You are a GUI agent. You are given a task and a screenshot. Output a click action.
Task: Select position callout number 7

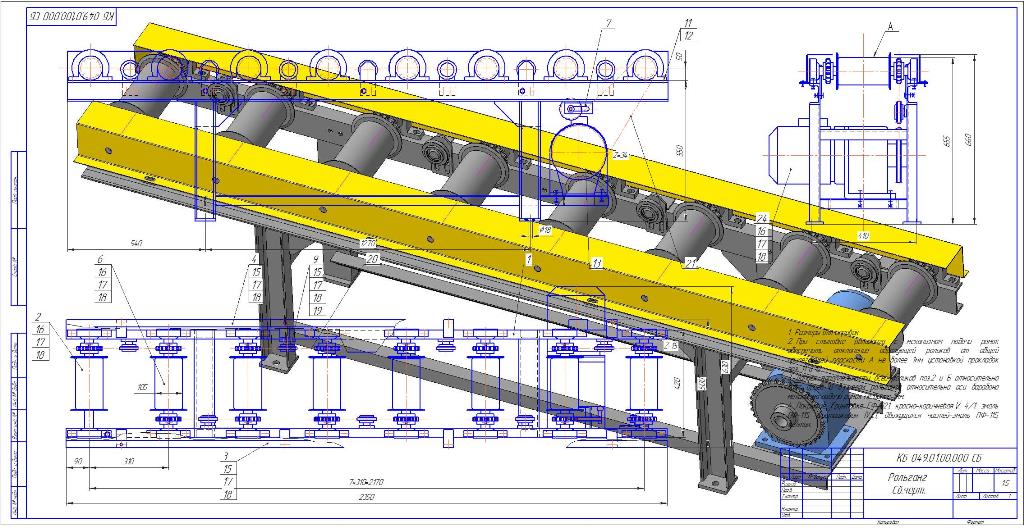tap(607, 24)
